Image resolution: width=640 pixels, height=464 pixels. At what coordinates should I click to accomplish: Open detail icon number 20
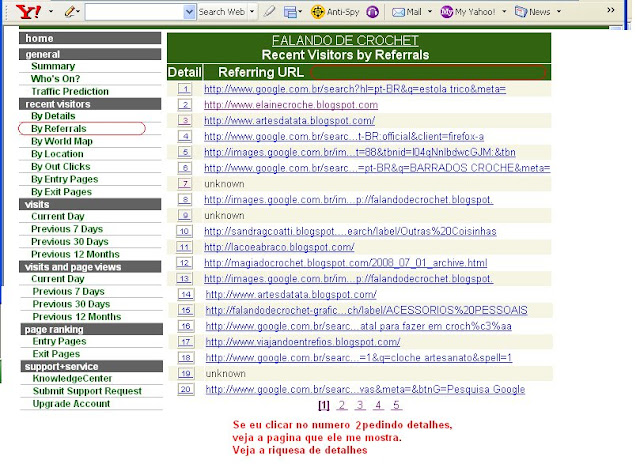tap(186, 389)
